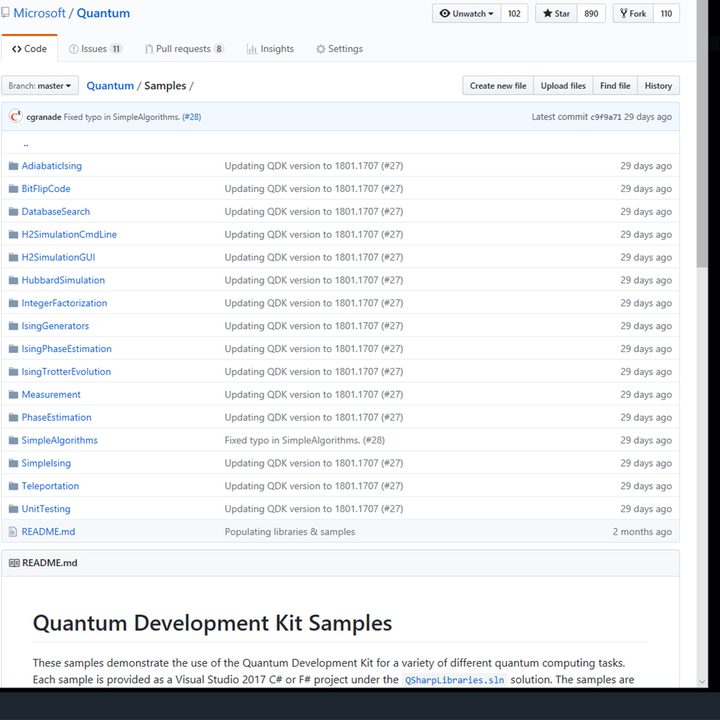
Task: Click the folder icon next to SimpleAlgorithms
Action: 13,440
